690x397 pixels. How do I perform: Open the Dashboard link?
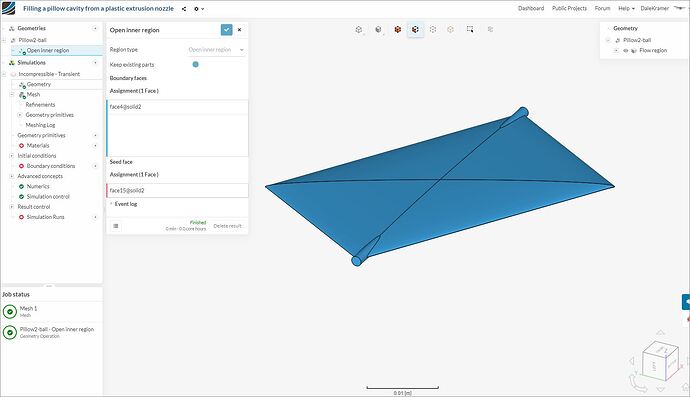531,8
